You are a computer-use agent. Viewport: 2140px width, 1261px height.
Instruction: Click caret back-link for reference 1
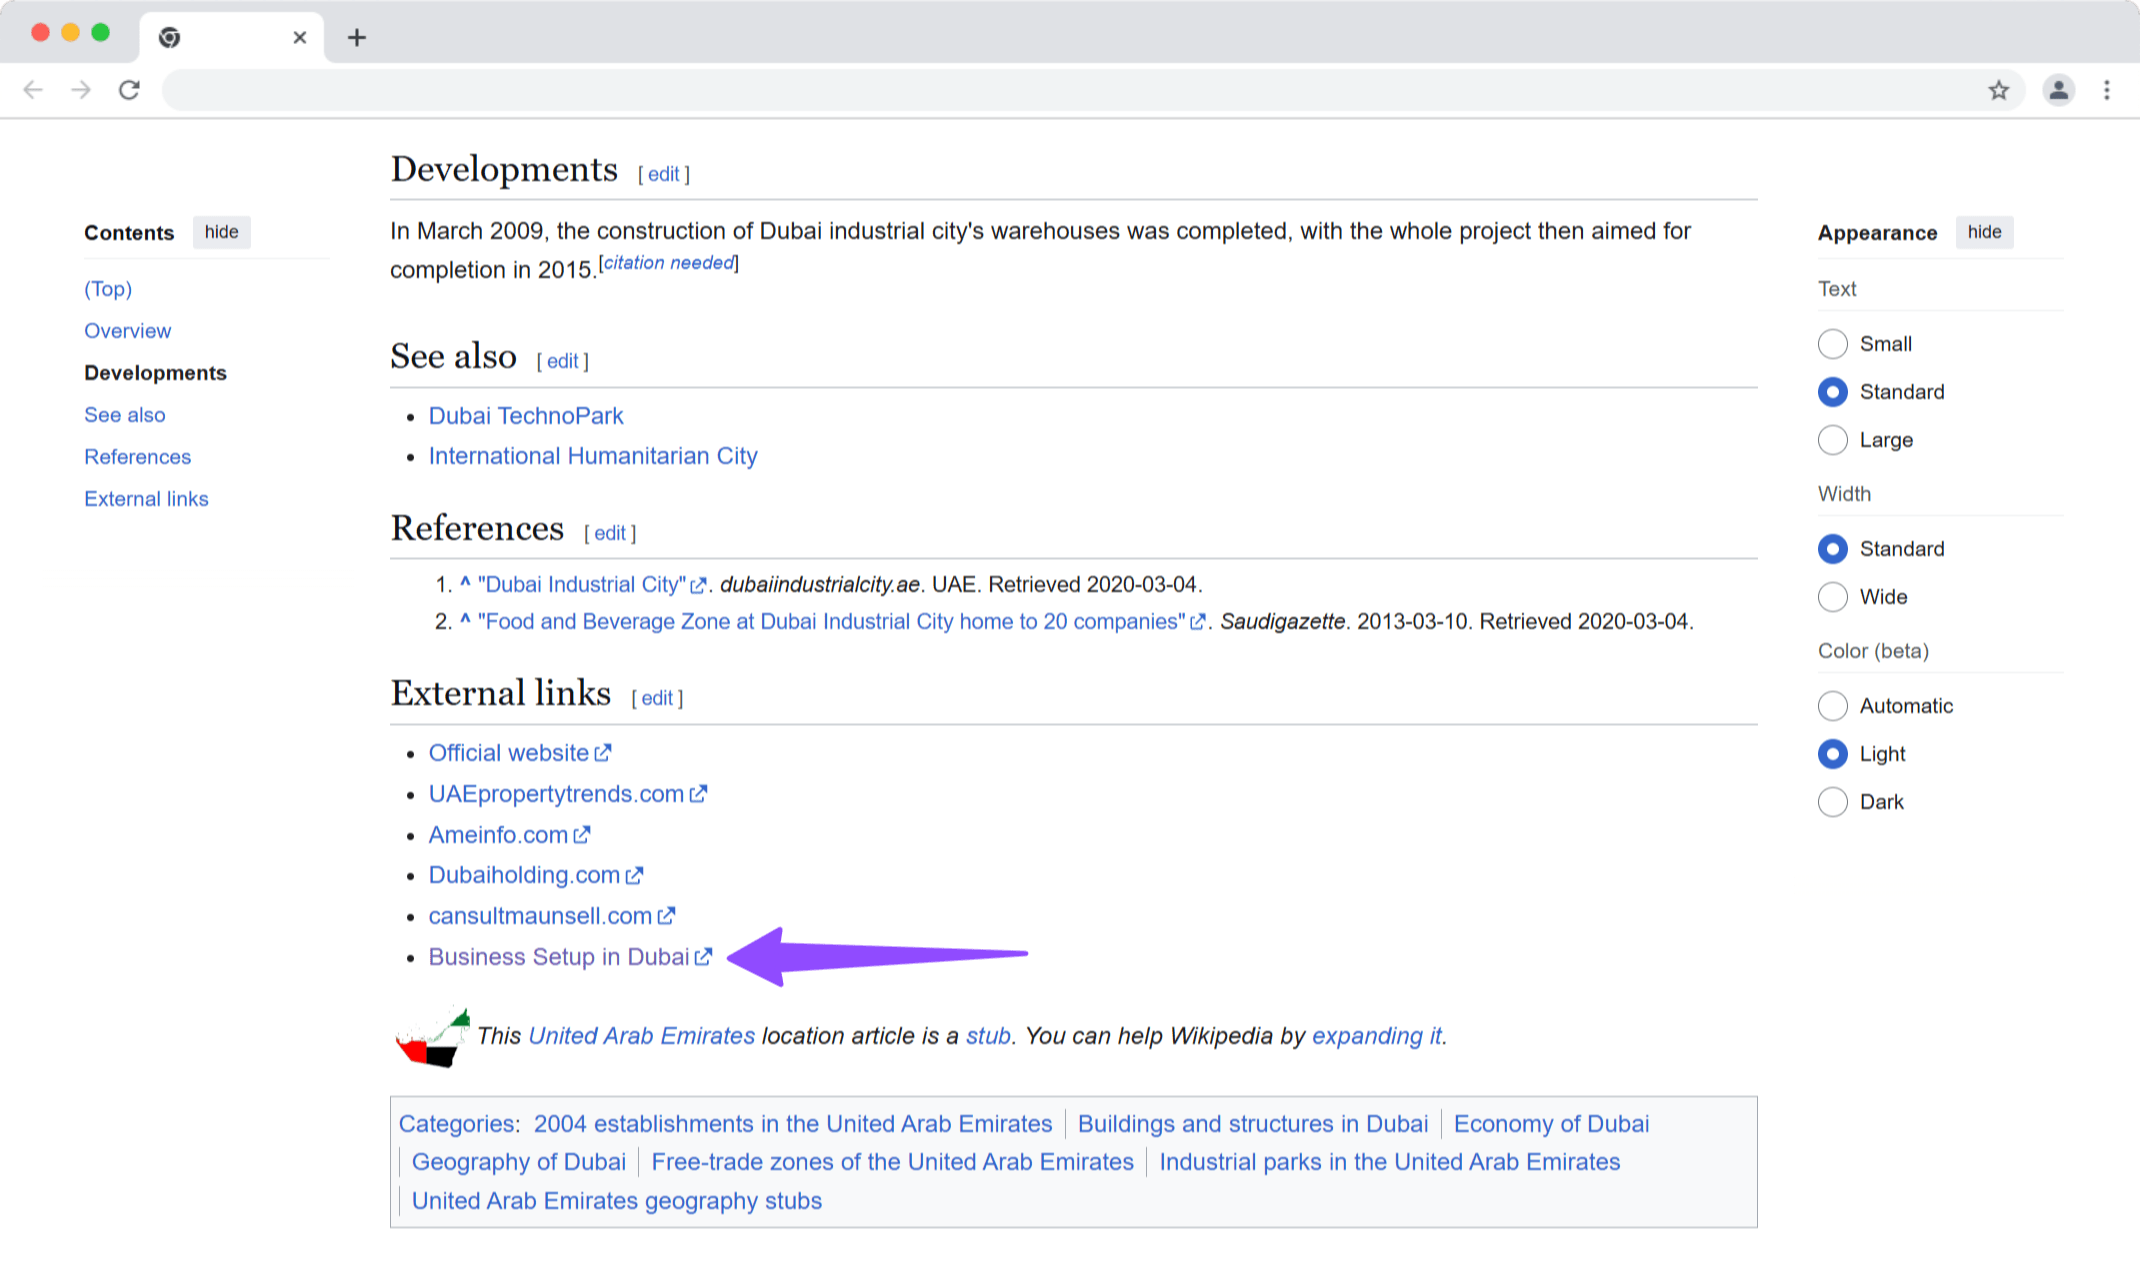(465, 583)
